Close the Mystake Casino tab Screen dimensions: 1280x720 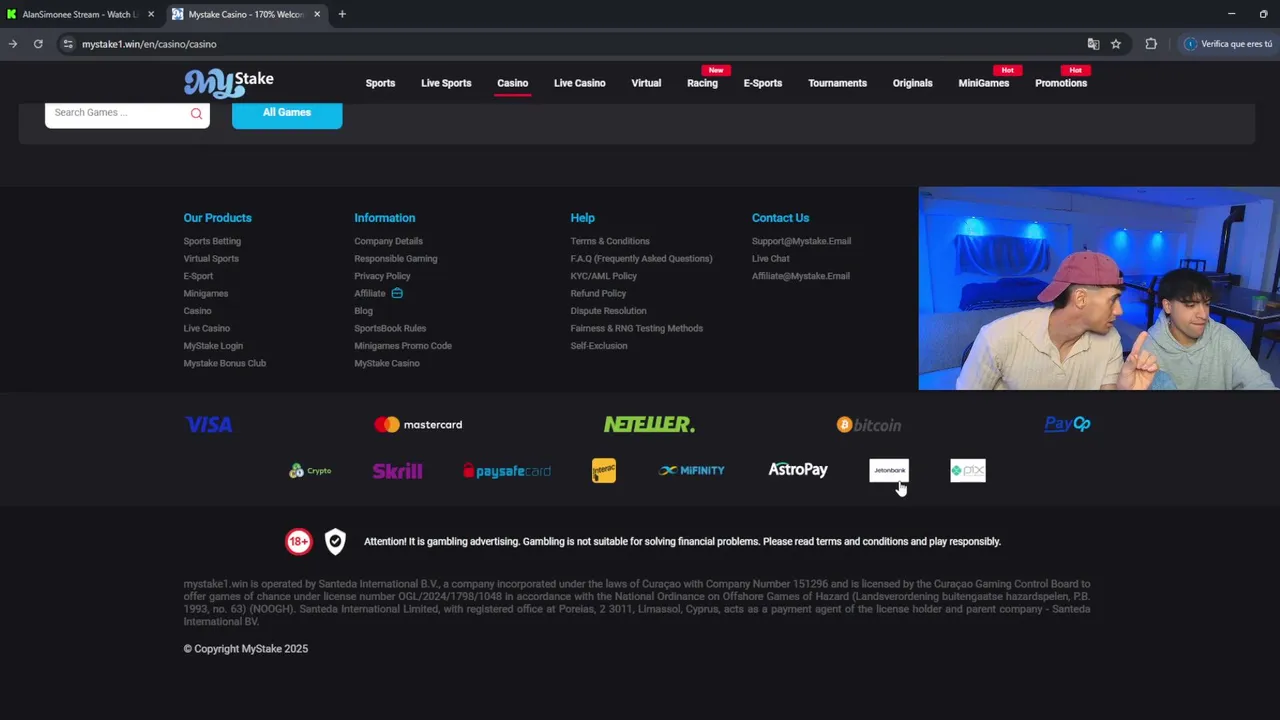click(x=317, y=14)
